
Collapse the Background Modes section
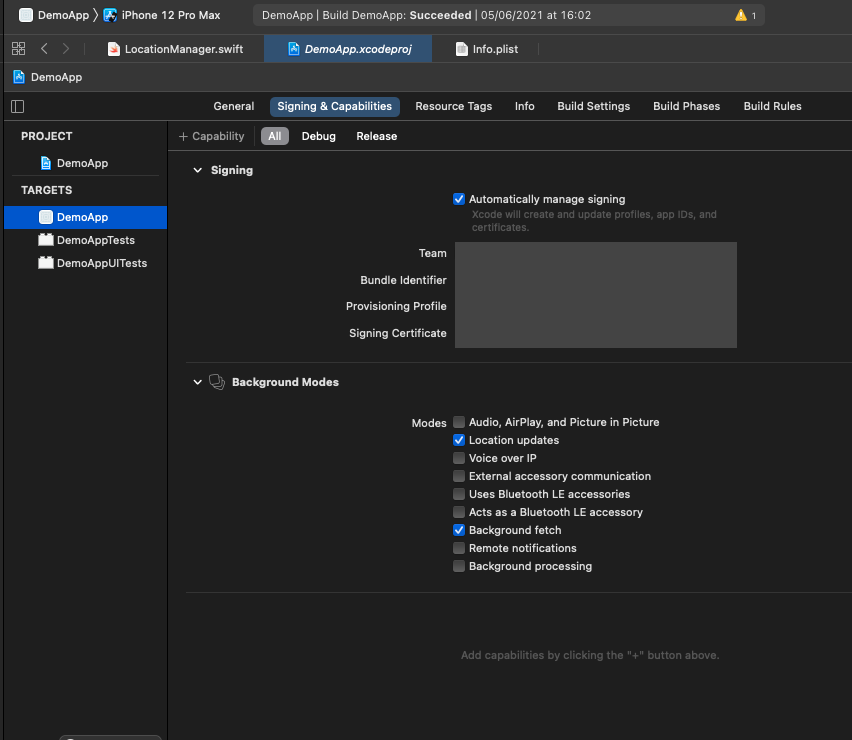197,382
